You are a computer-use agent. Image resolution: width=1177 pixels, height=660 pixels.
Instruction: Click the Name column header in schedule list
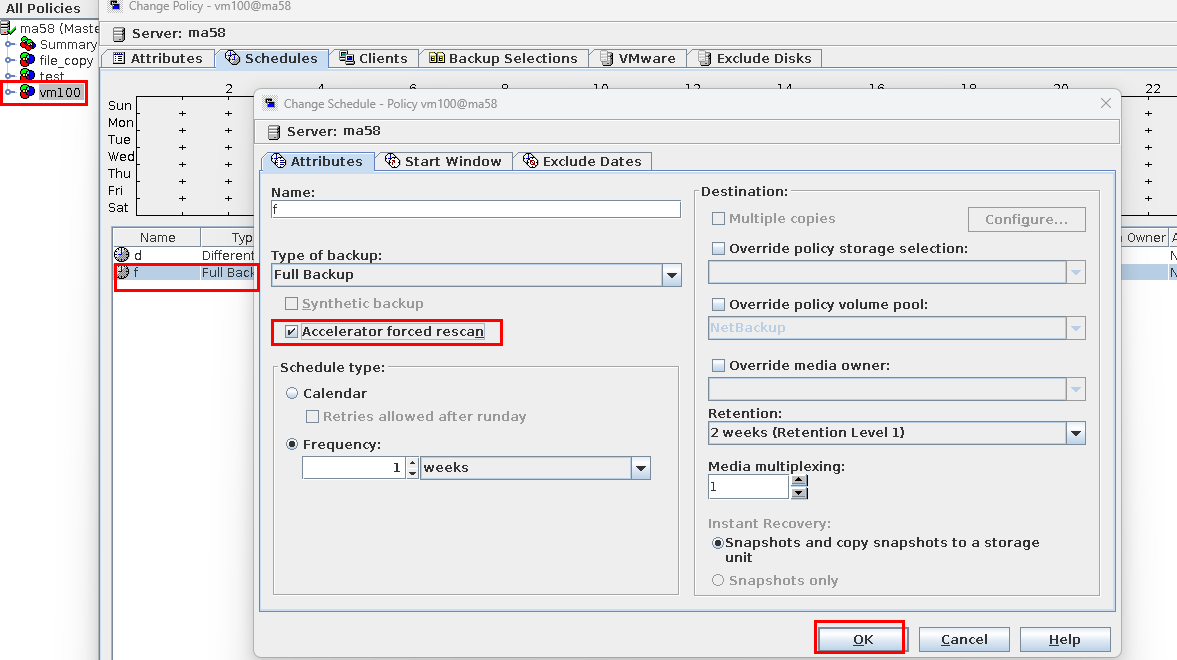[x=157, y=237]
